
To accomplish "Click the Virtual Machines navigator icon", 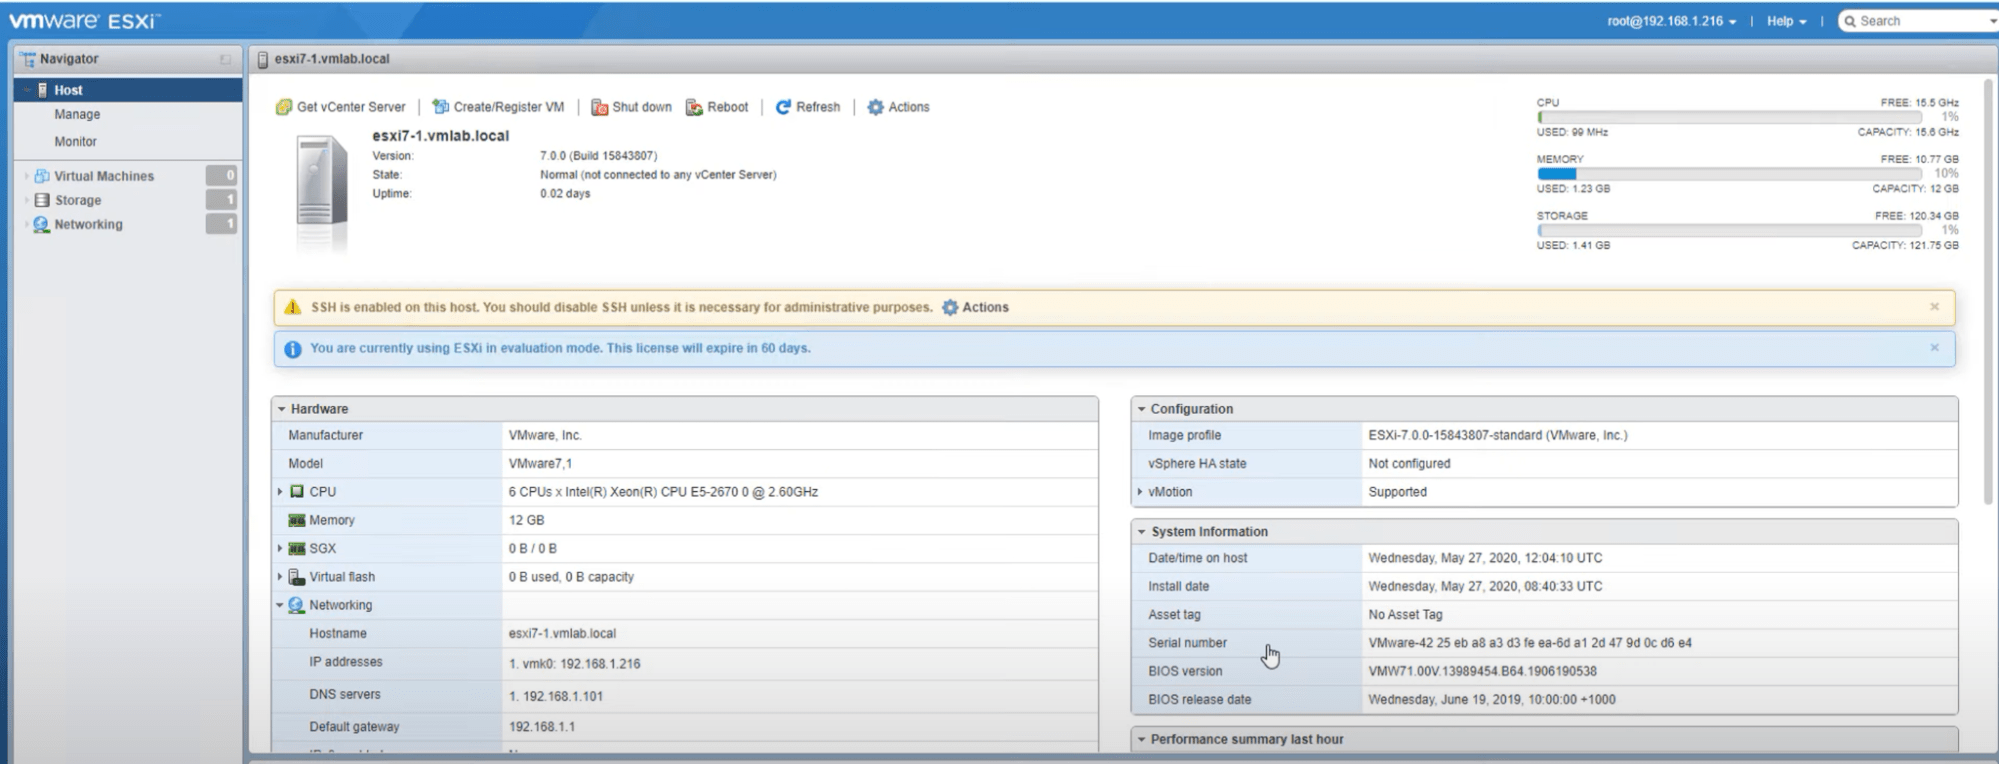I will 42,176.
